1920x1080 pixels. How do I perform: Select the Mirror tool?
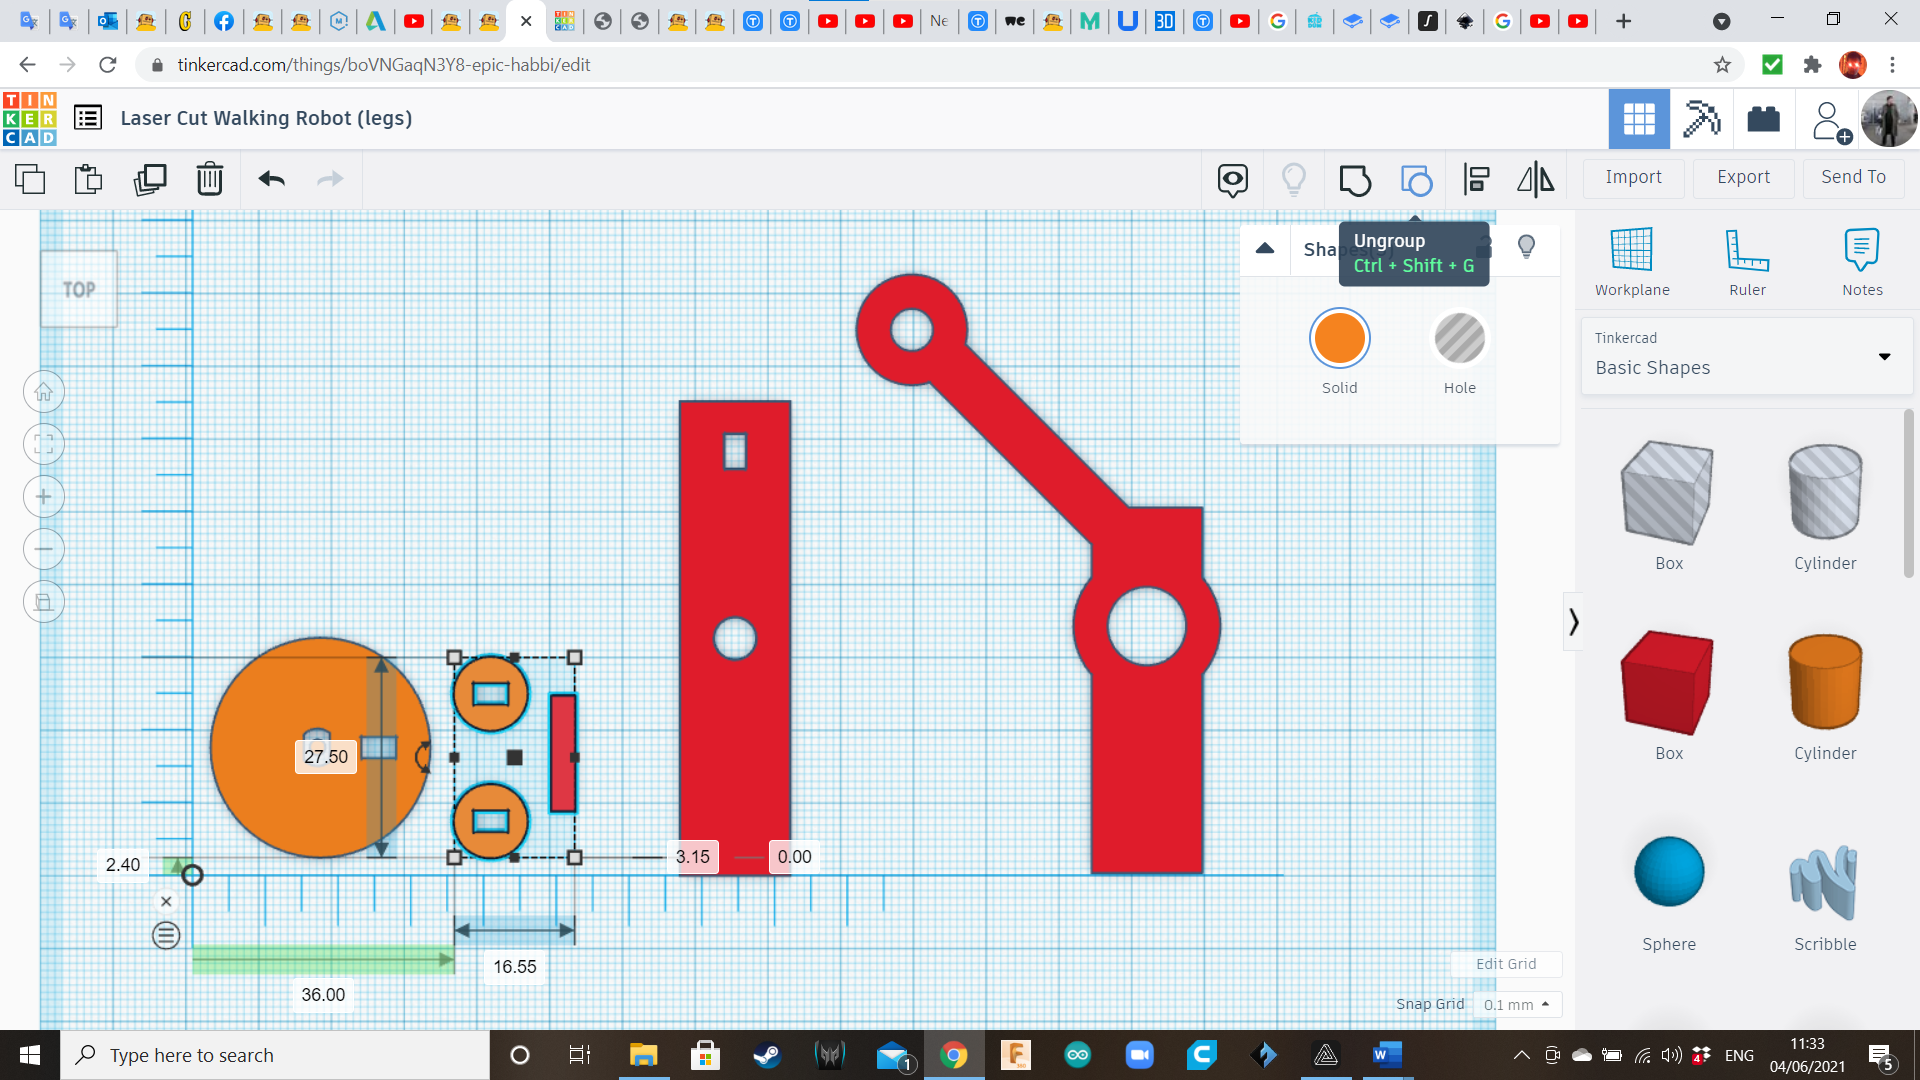click(x=1535, y=179)
